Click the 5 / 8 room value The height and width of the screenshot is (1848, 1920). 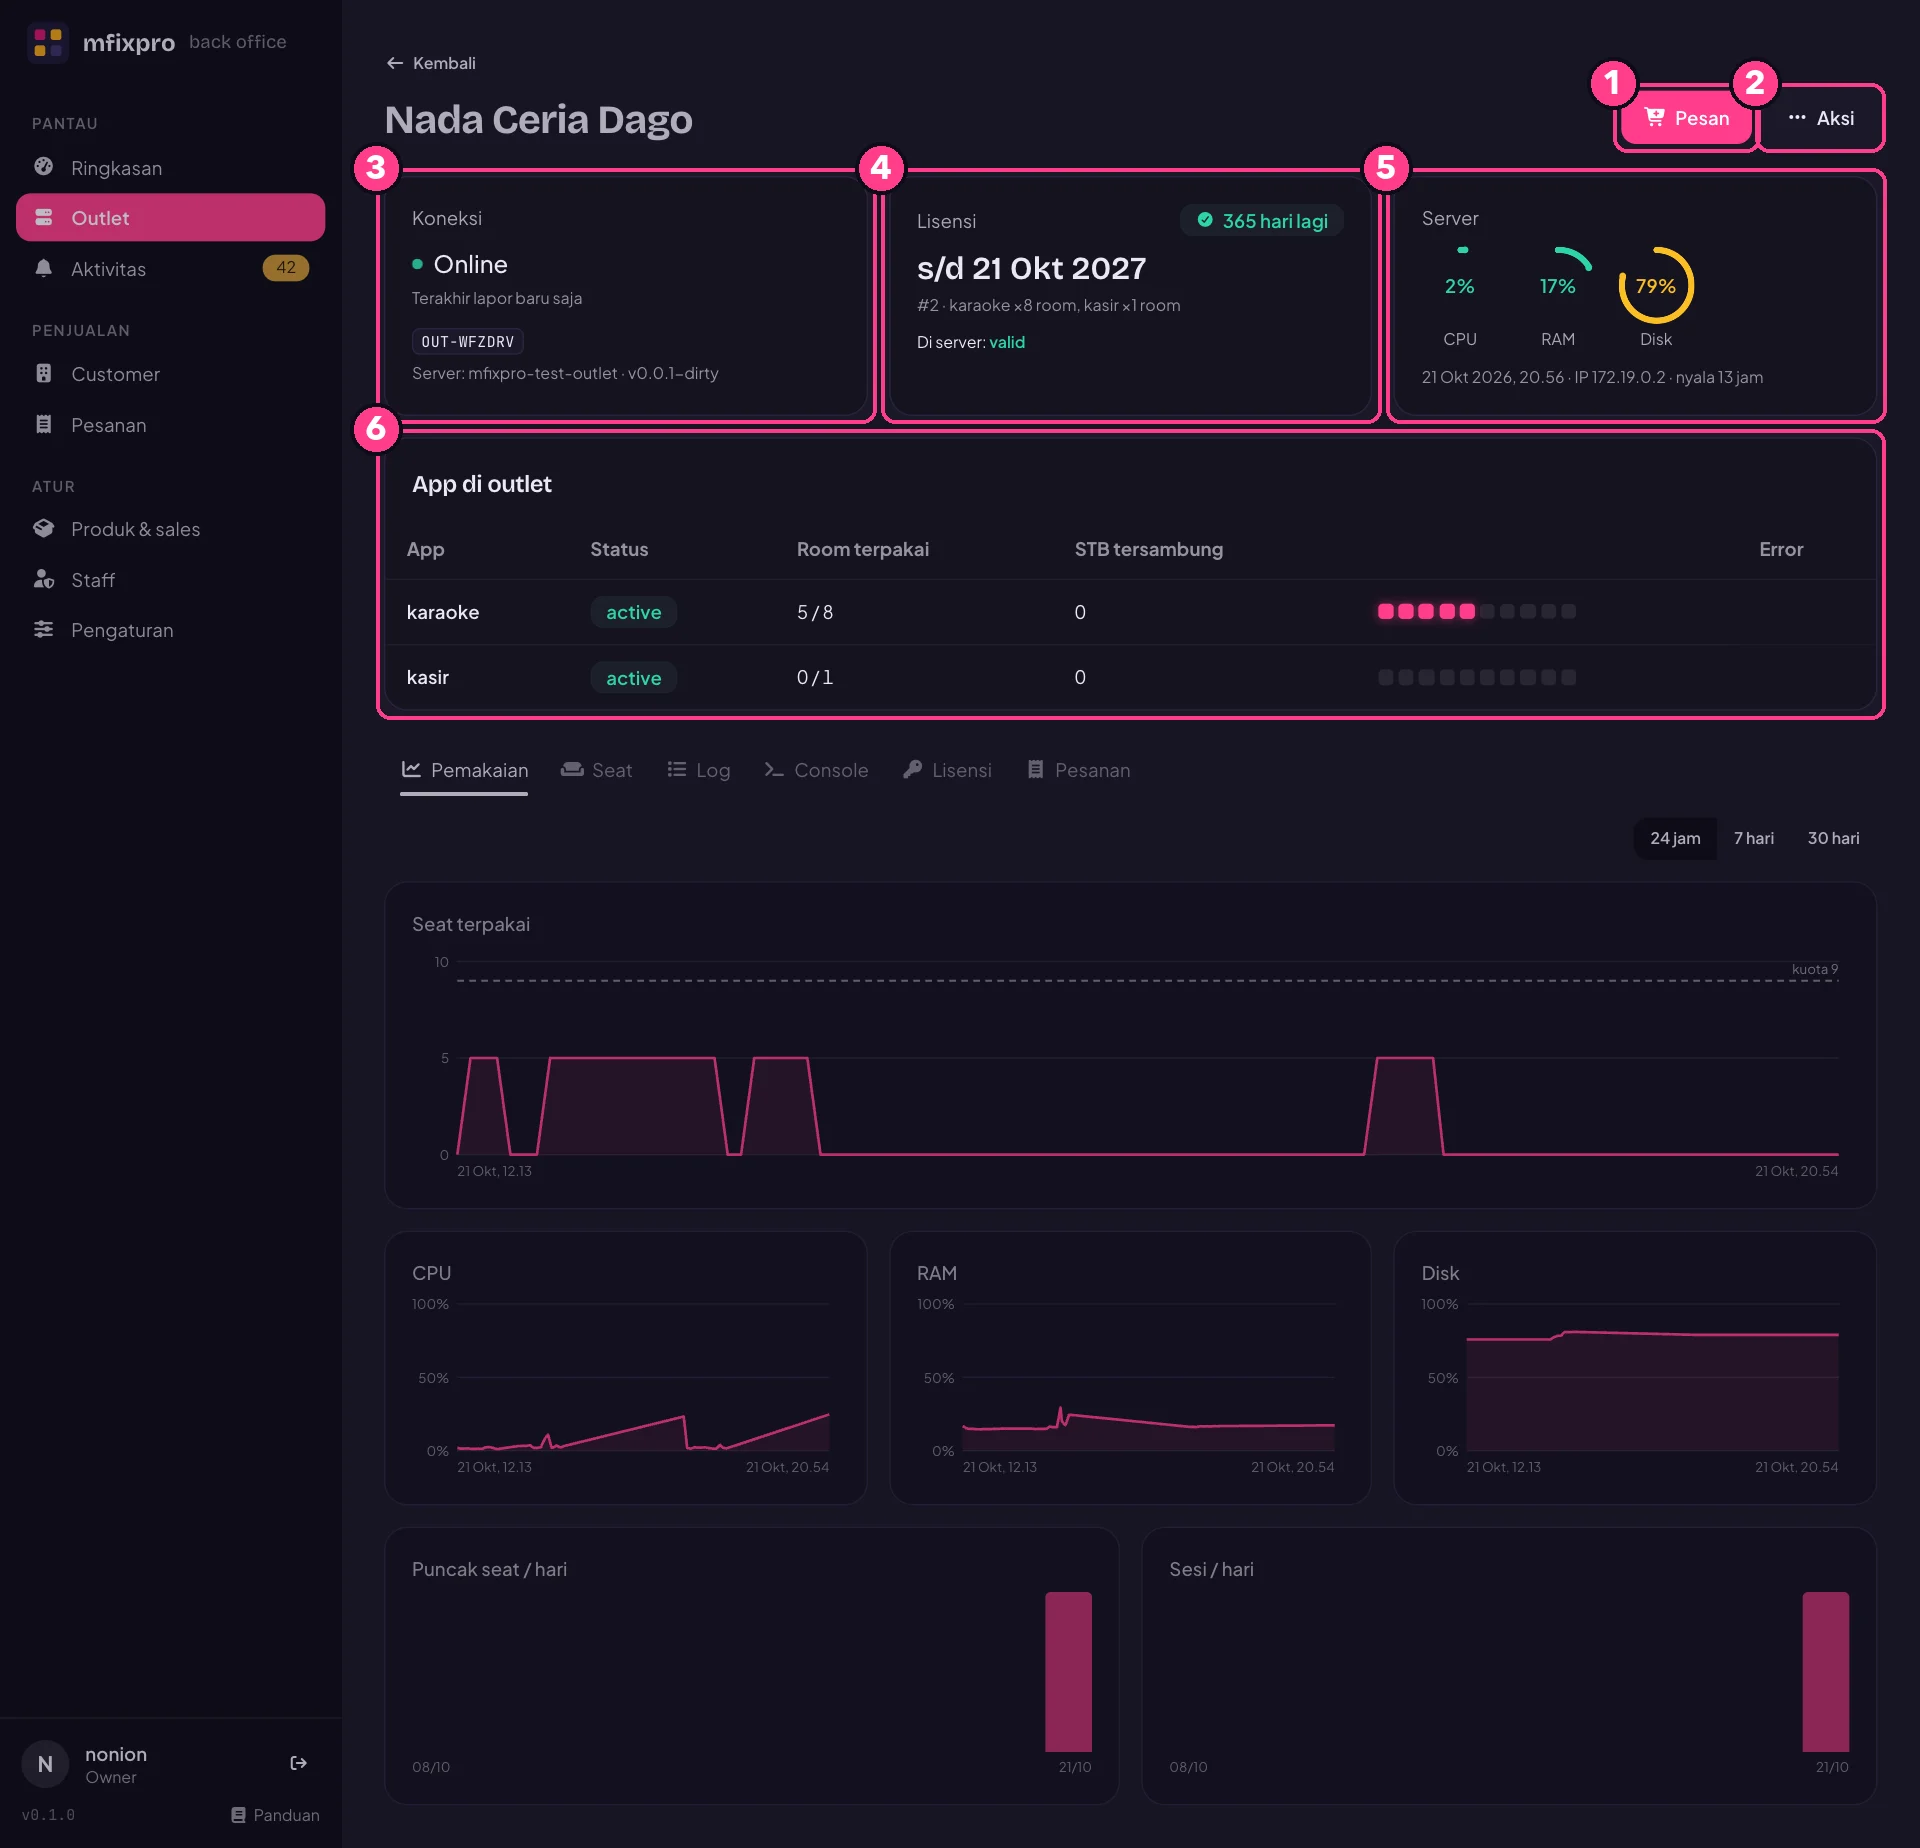814,612
